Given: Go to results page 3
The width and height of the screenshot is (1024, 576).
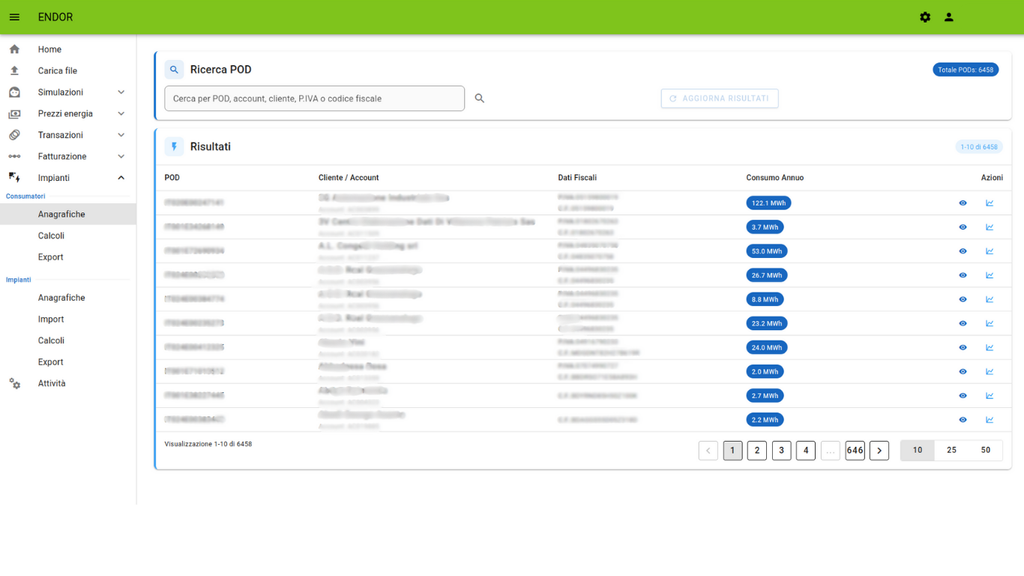Looking at the screenshot, I should [781, 451].
